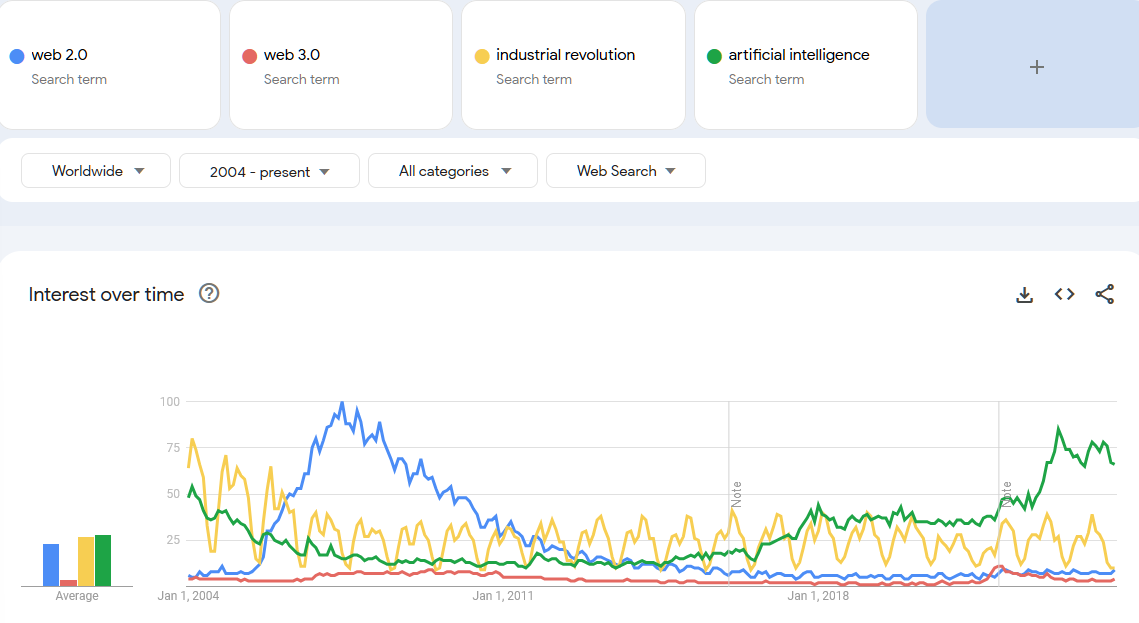Edit the web 3.0 search term
Viewport: 1139px width, 623px height.
292,55
